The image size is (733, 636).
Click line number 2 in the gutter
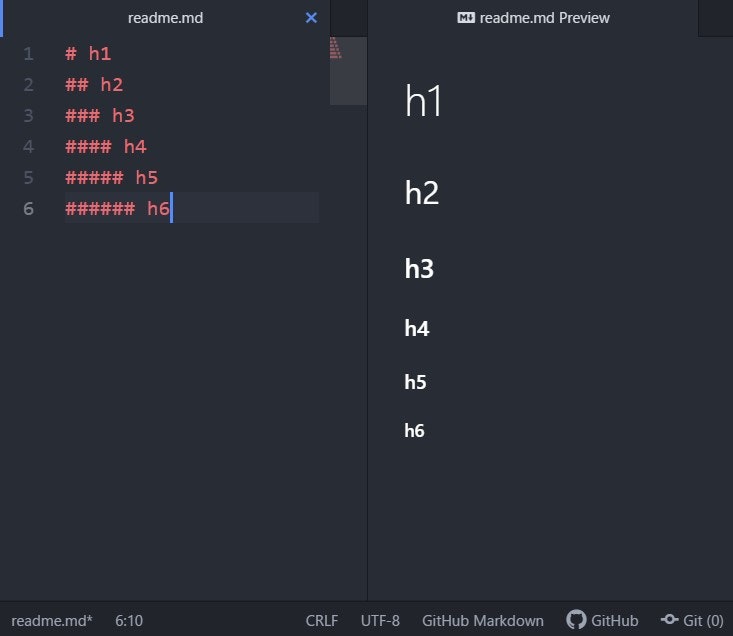click(28, 85)
